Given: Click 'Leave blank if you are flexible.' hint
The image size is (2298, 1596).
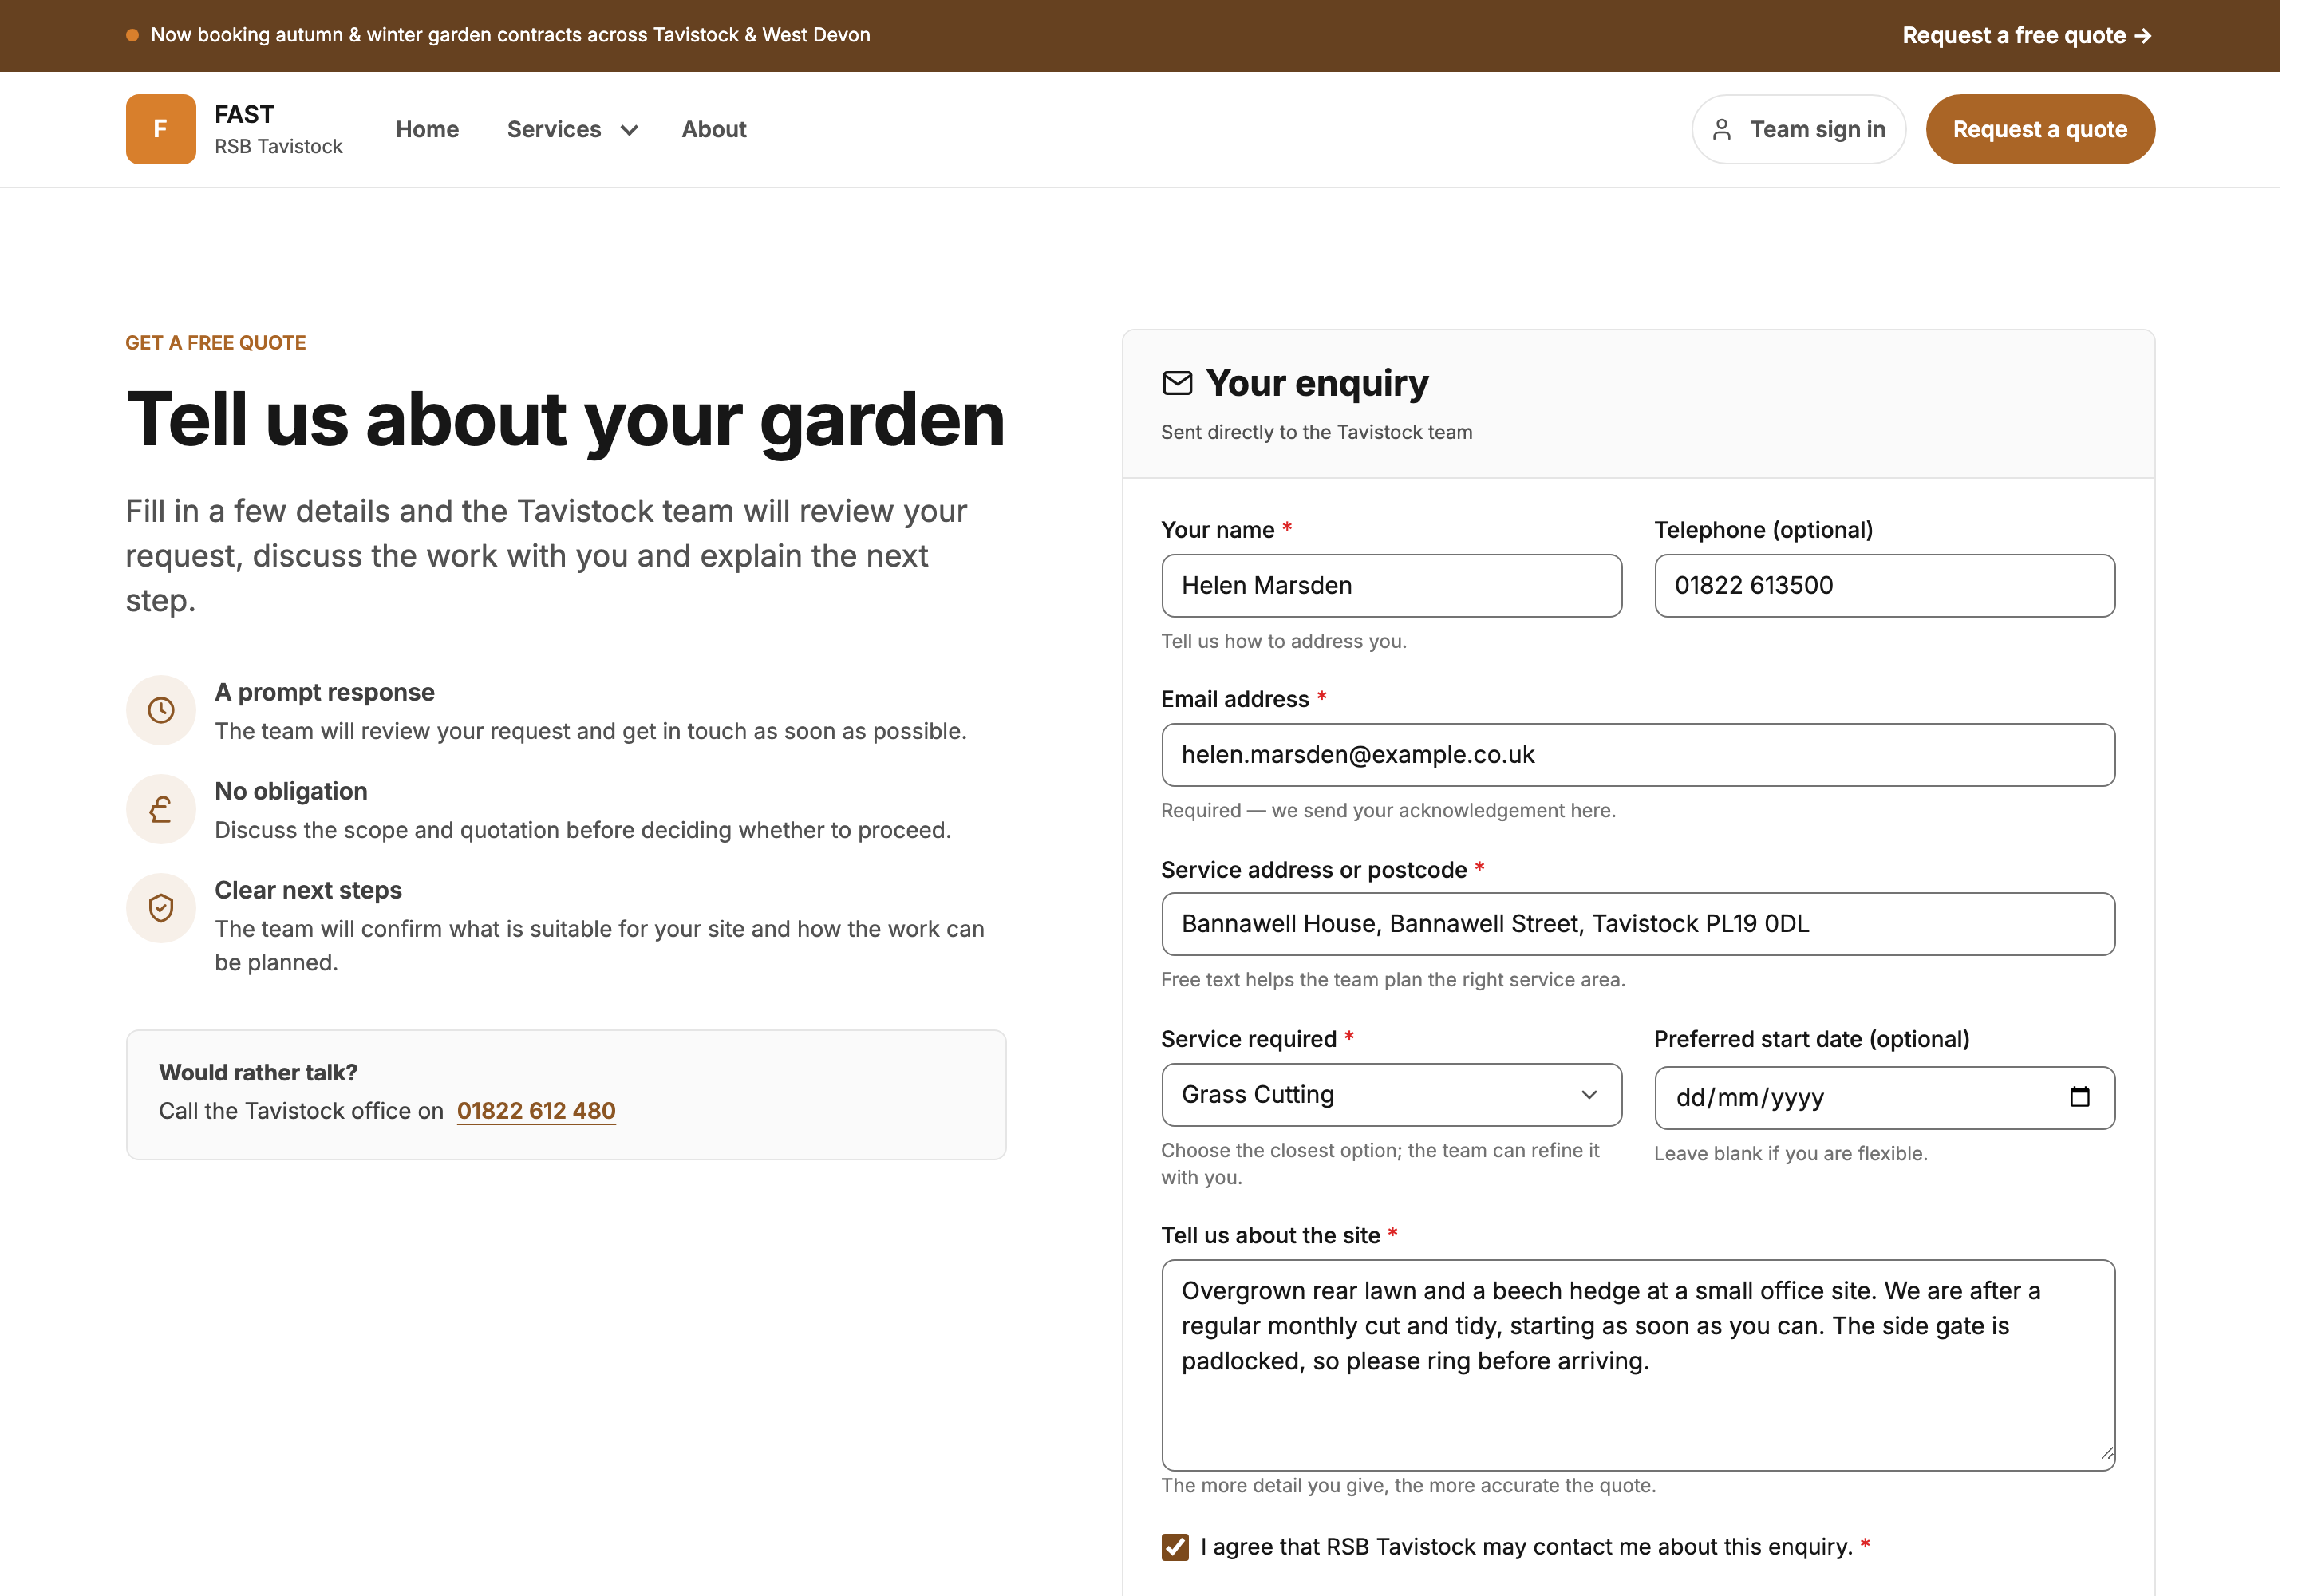Looking at the screenshot, I should point(1790,1153).
